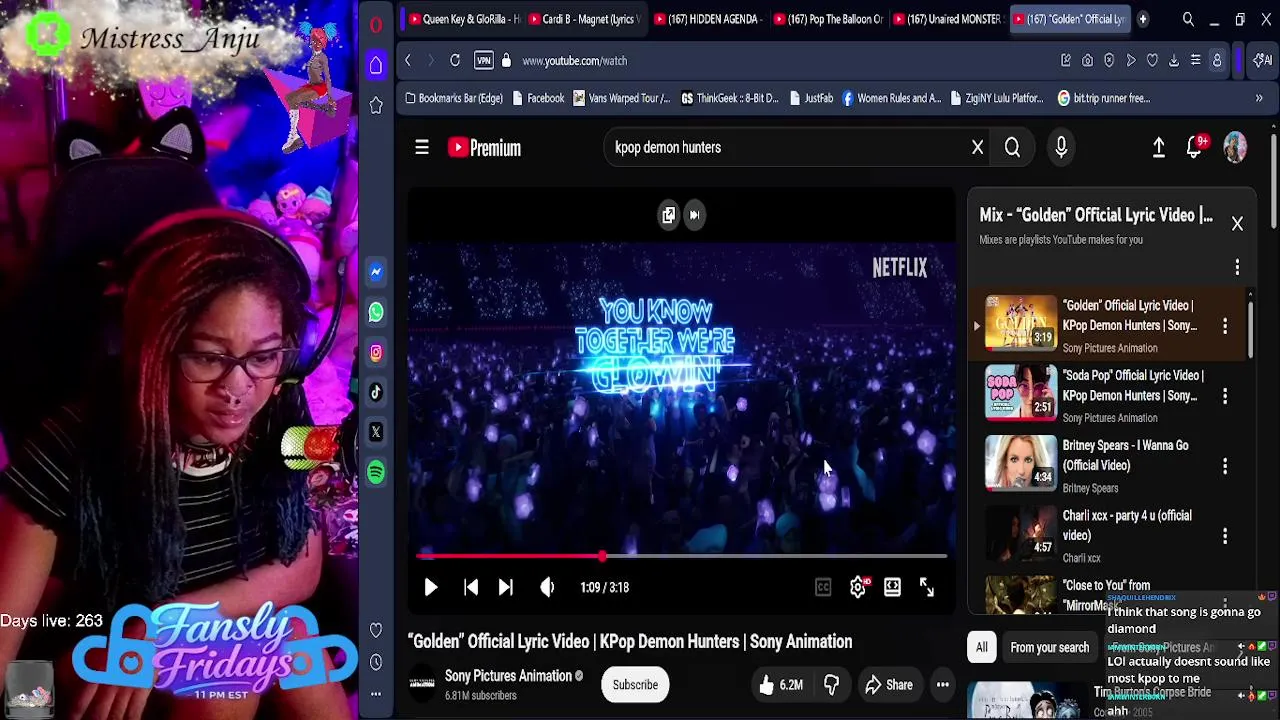This screenshot has width=1280, height=720.
Task: Dislike the Golden video
Action: (831, 685)
